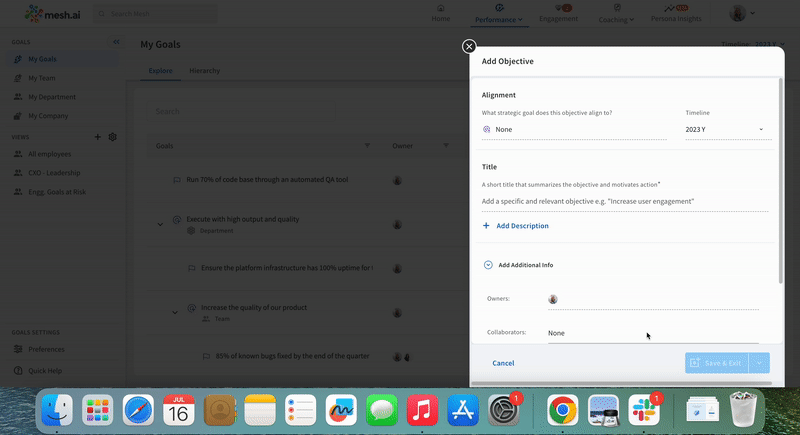Open Contacts from the Dock
800x435 pixels.
point(219,410)
